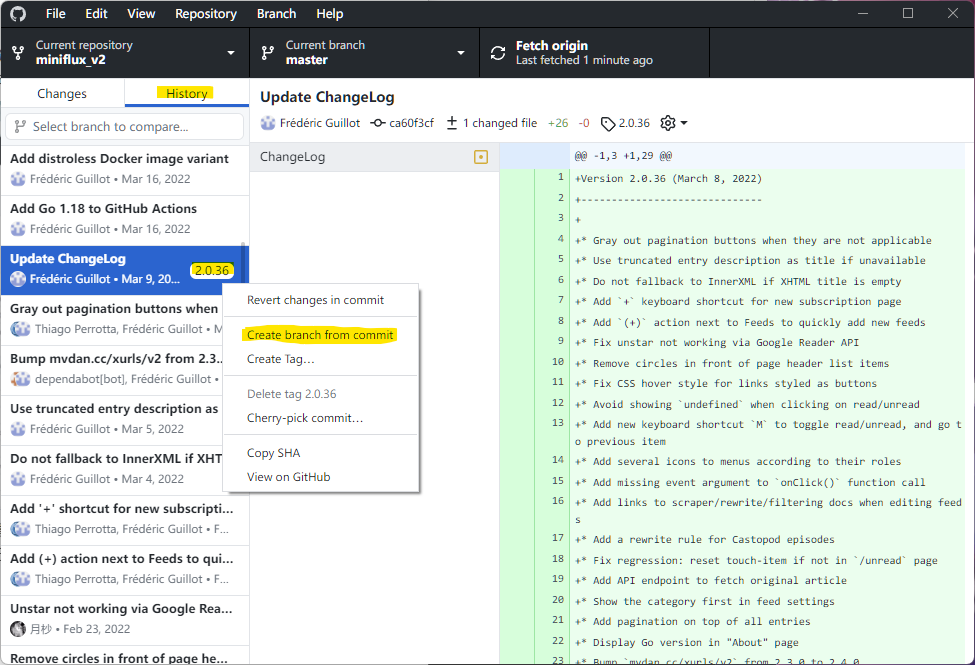The image size is (975, 665).
Task: Click the branch icon beside Current branch
Action: (x=268, y=53)
